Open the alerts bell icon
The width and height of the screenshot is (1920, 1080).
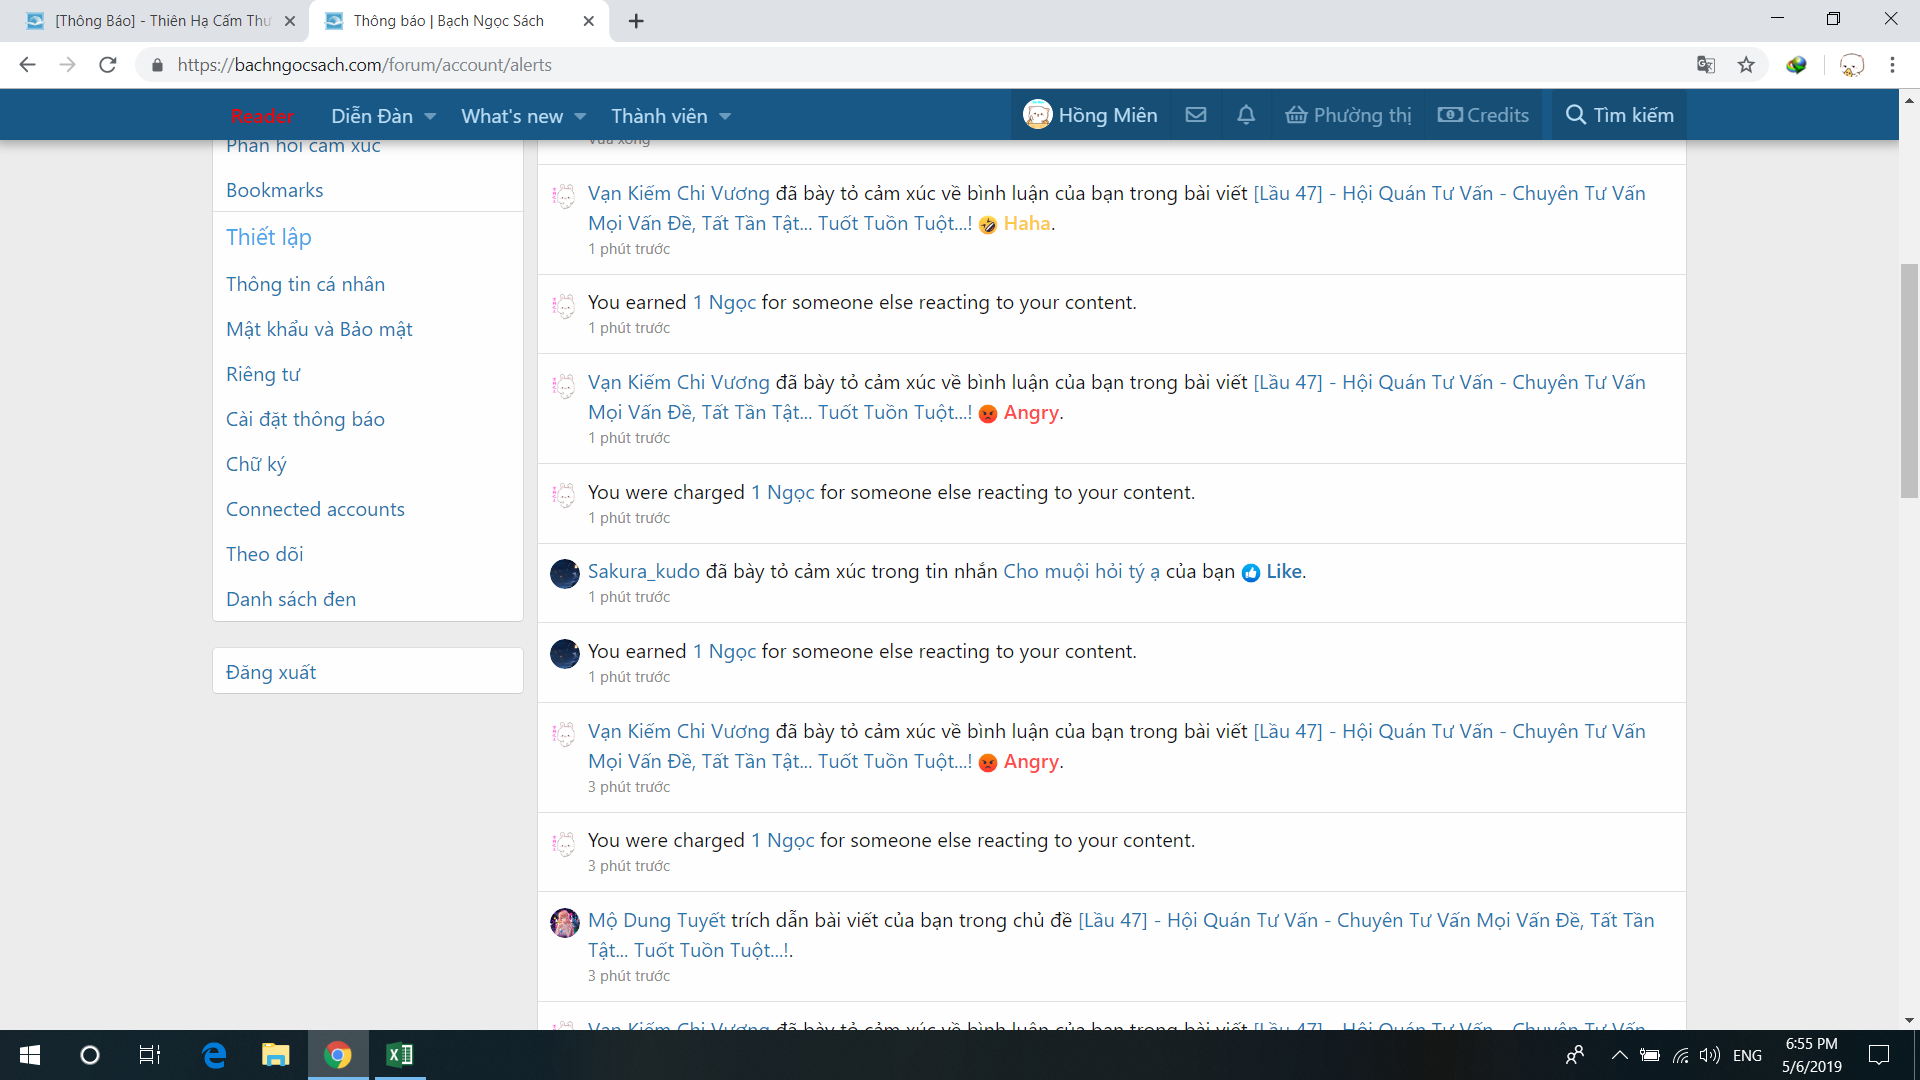click(1246, 115)
